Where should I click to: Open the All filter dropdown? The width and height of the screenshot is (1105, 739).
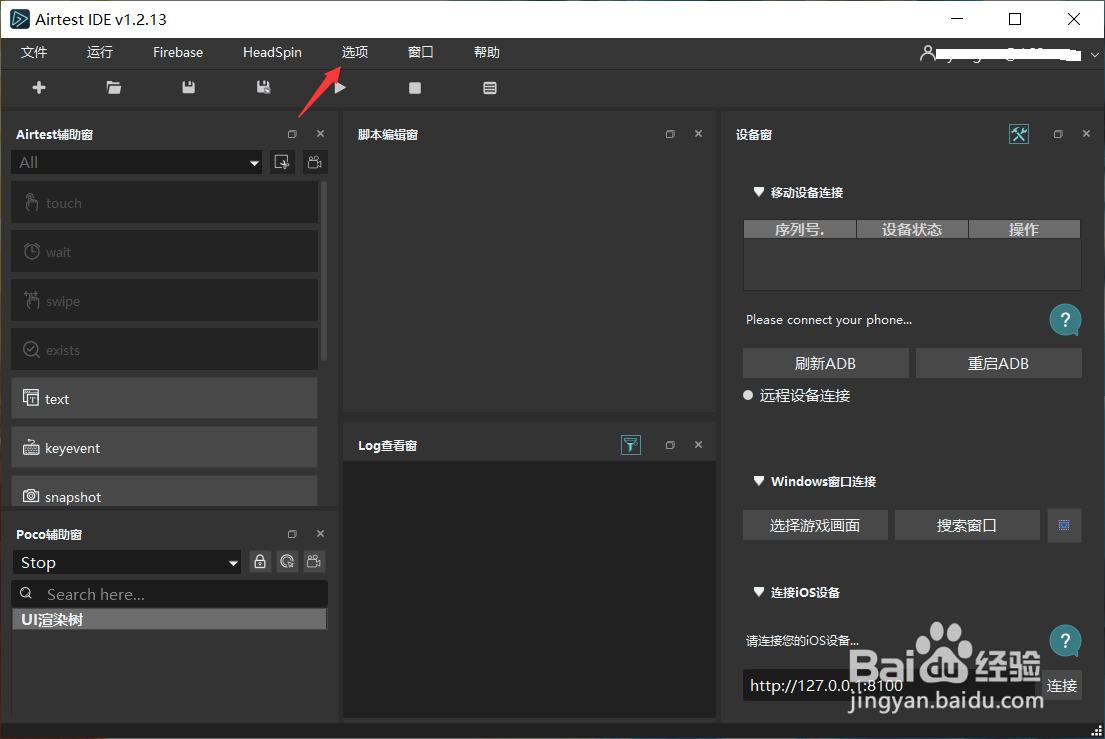pos(137,163)
